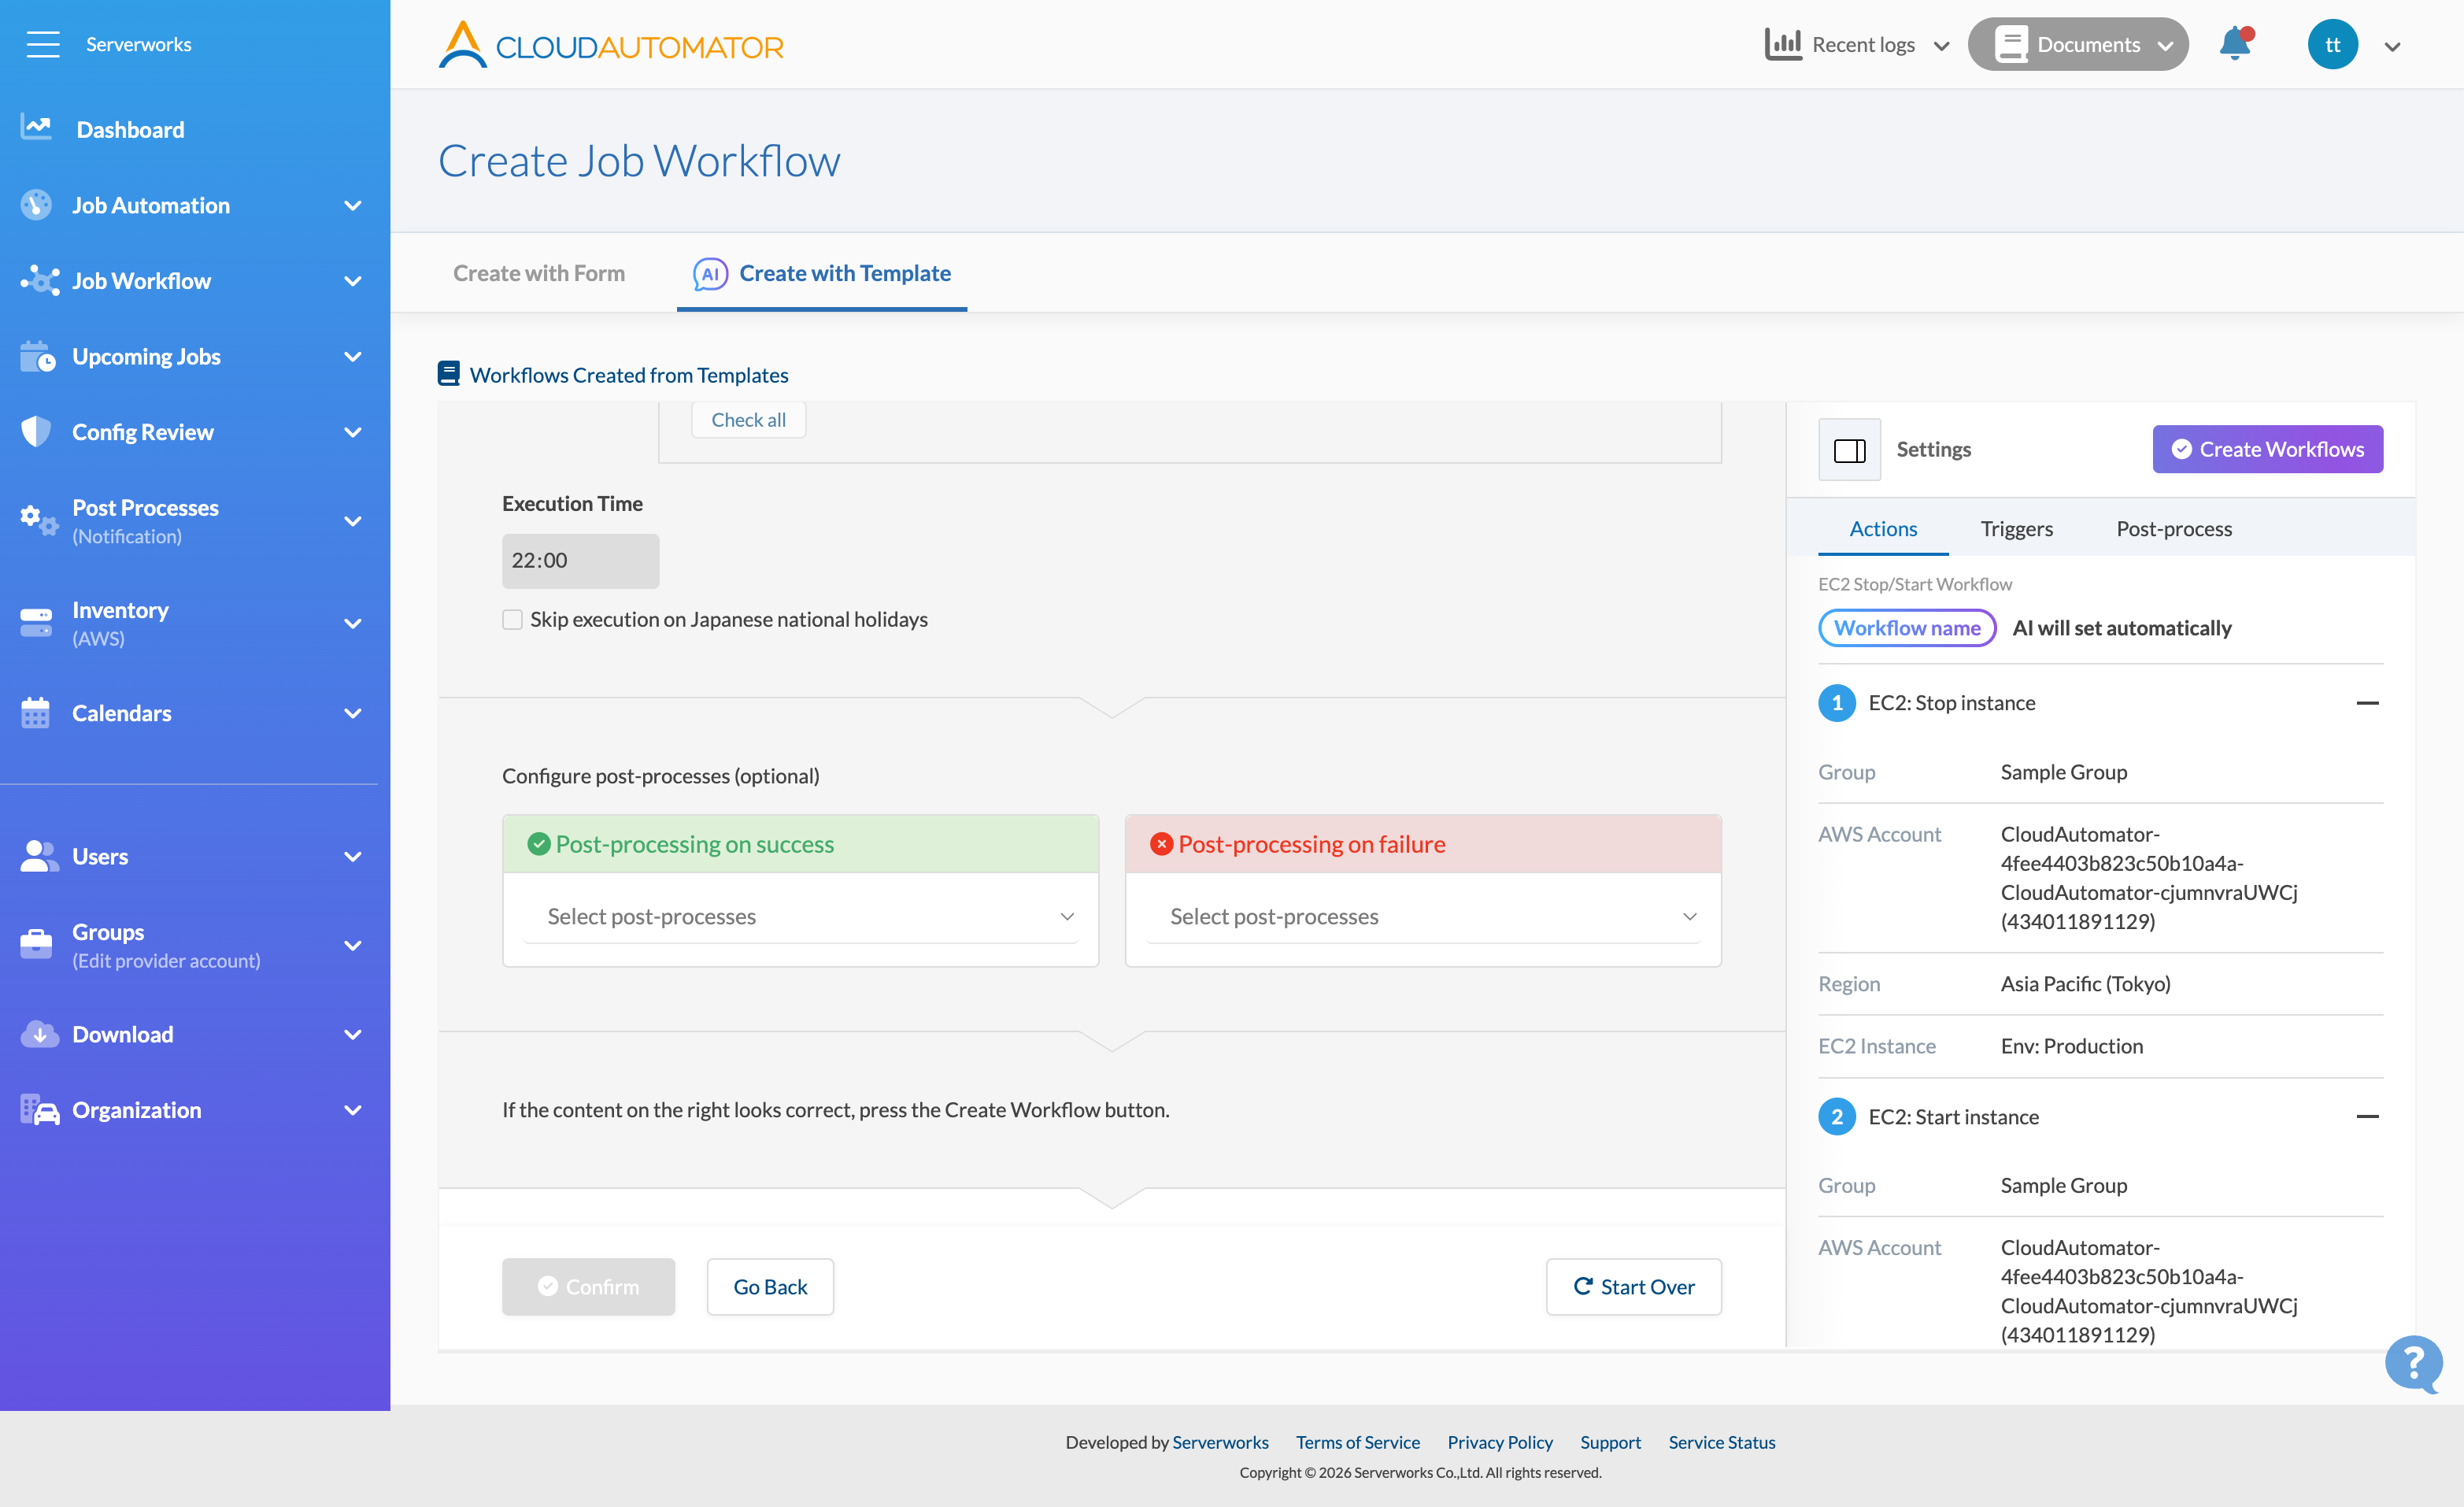The image size is (2464, 1507).
Task: Open Workflows Created from Templates link
Action: pyautogui.click(x=629, y=375)
